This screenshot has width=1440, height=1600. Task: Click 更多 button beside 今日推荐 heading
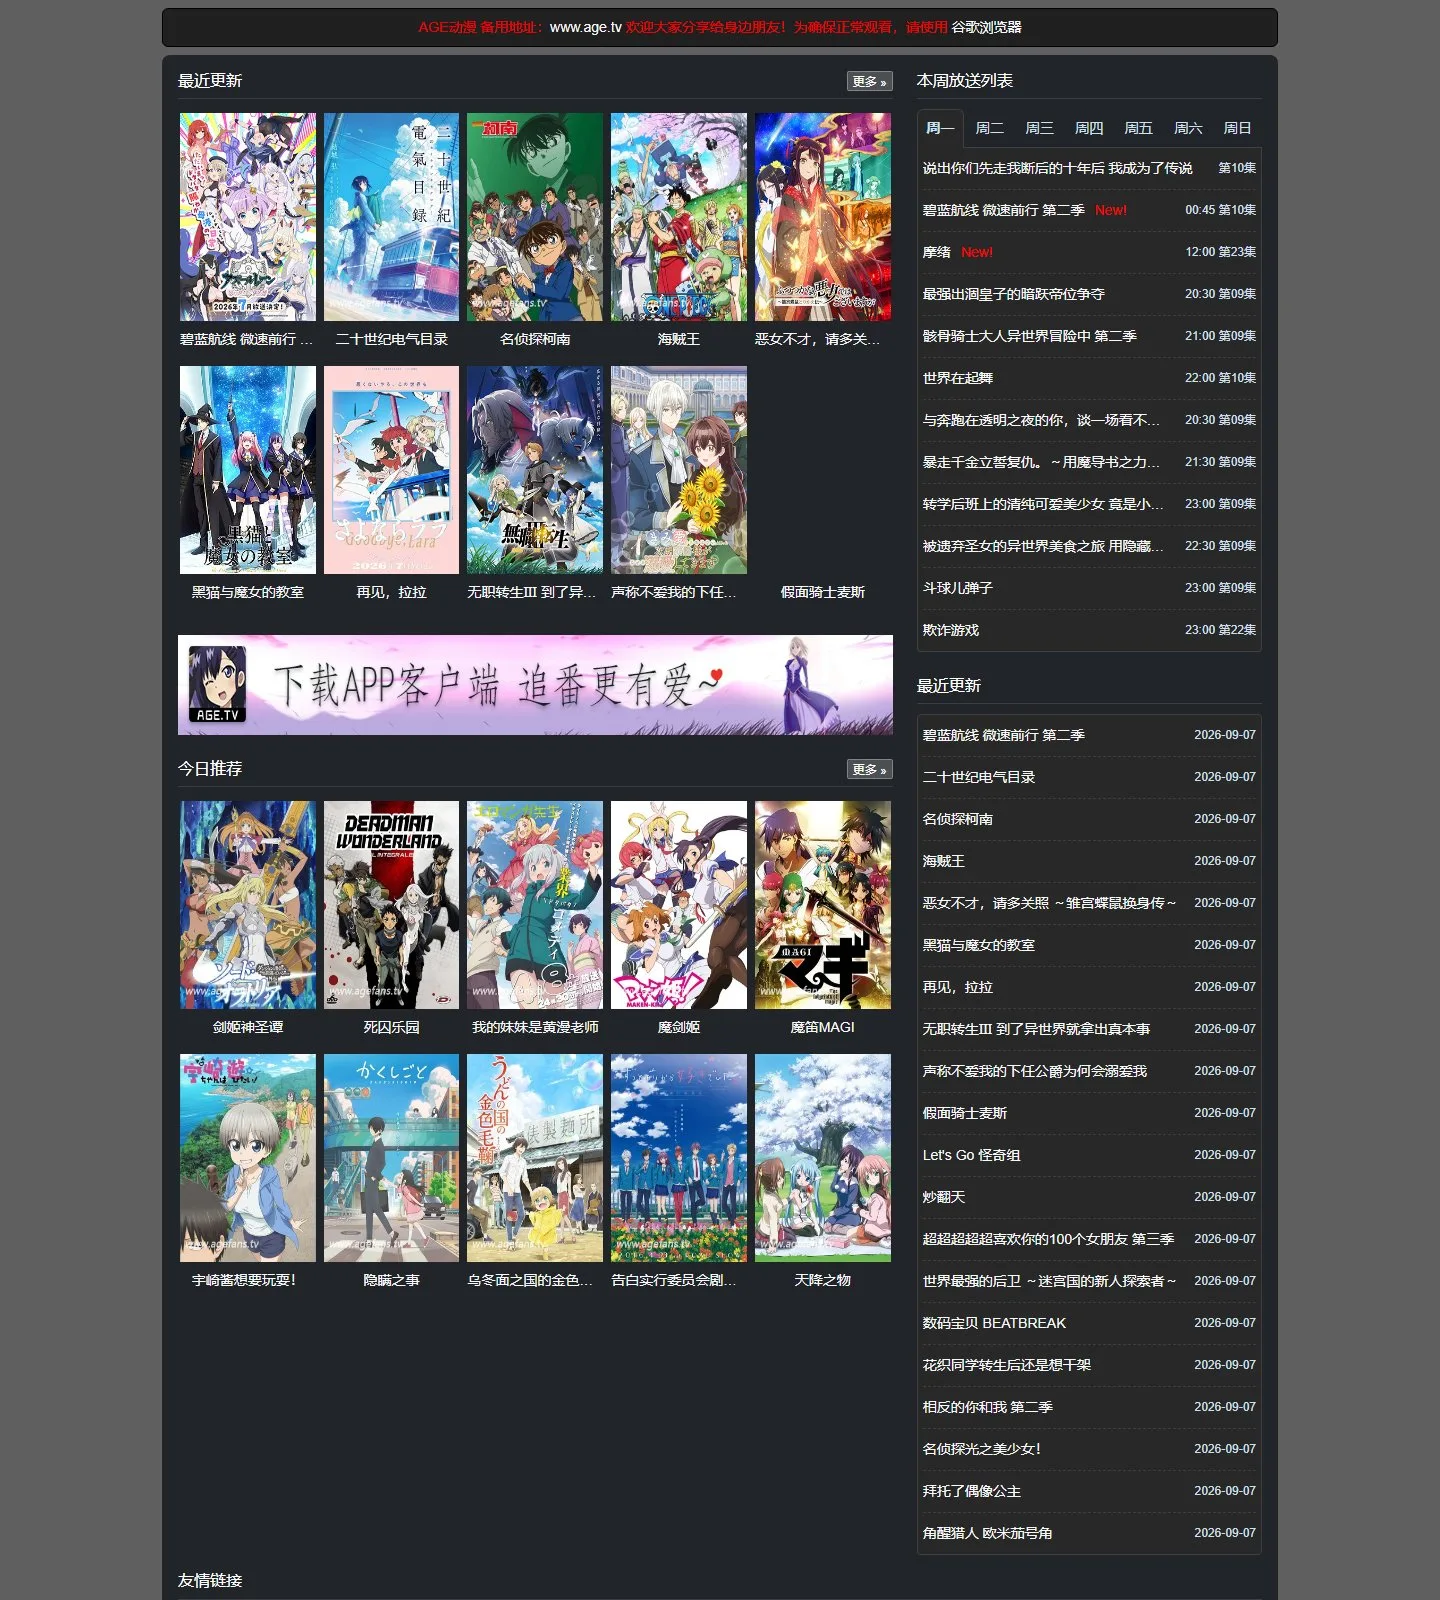pyautogui.click(x=869, y=769)
